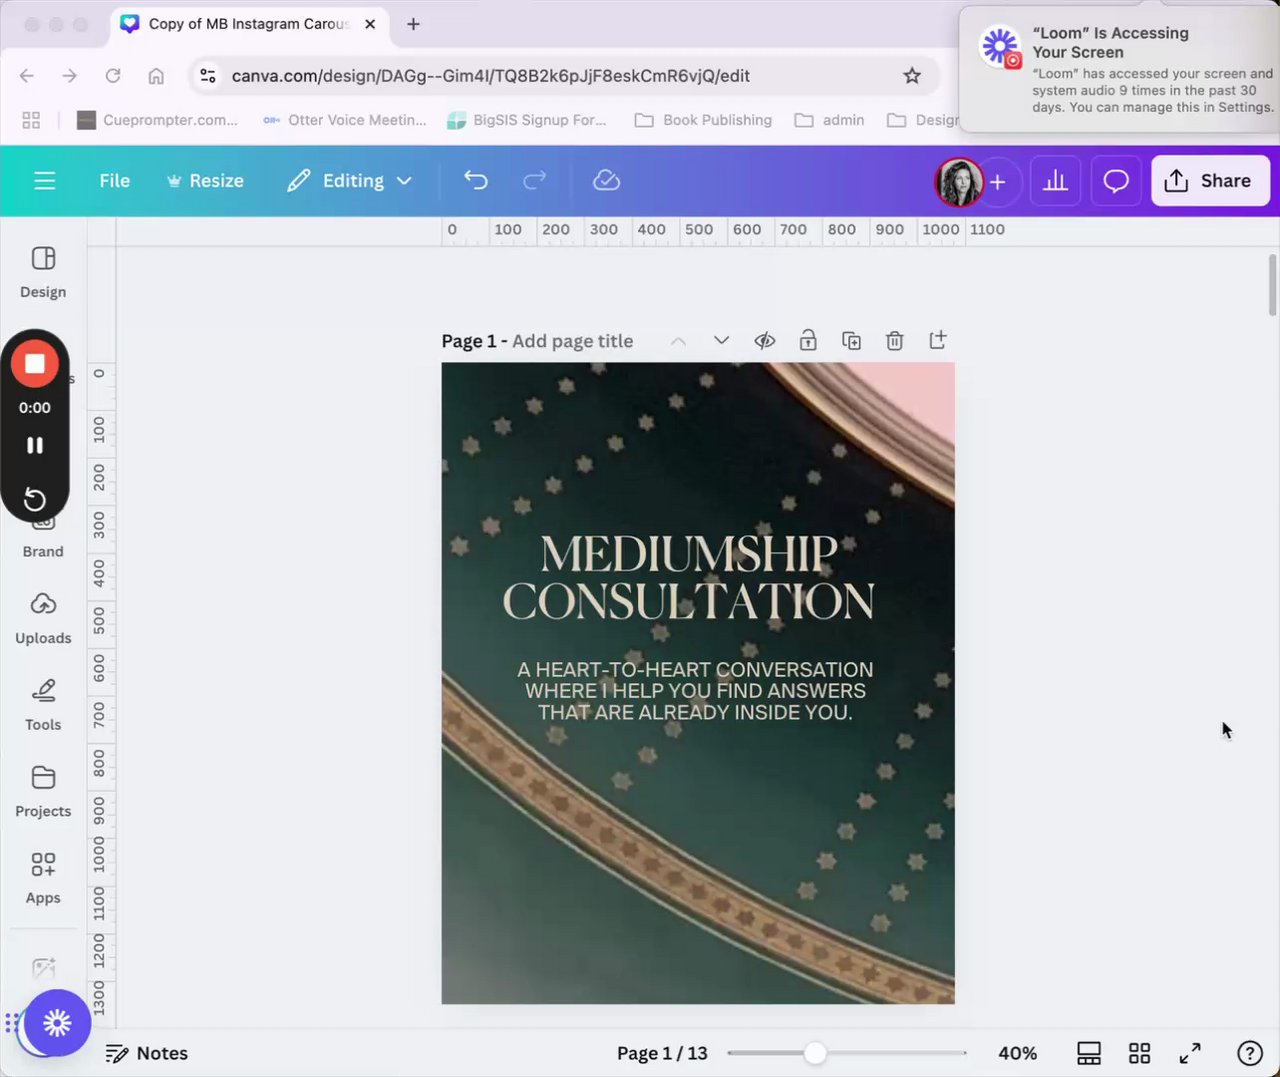This screenshot has width=1280, height=1077.
Task: Click the vertical scrollbar of the canvas
Action: [x=1273, y=285]
